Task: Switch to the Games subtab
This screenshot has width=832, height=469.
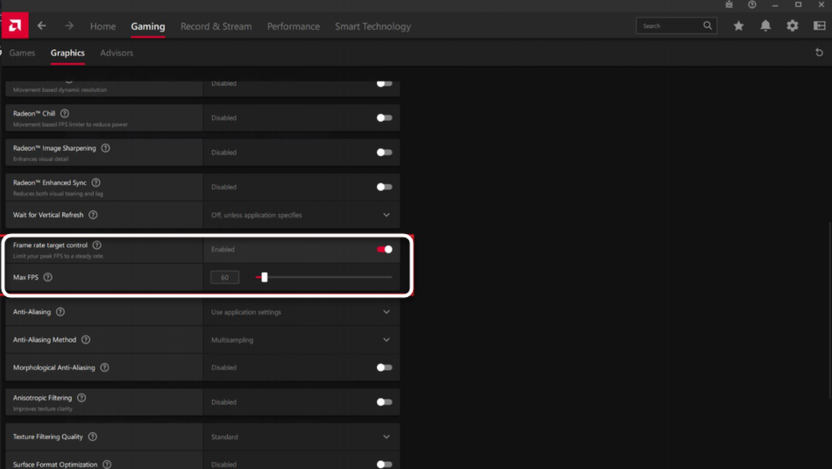Action: point(22,53)
